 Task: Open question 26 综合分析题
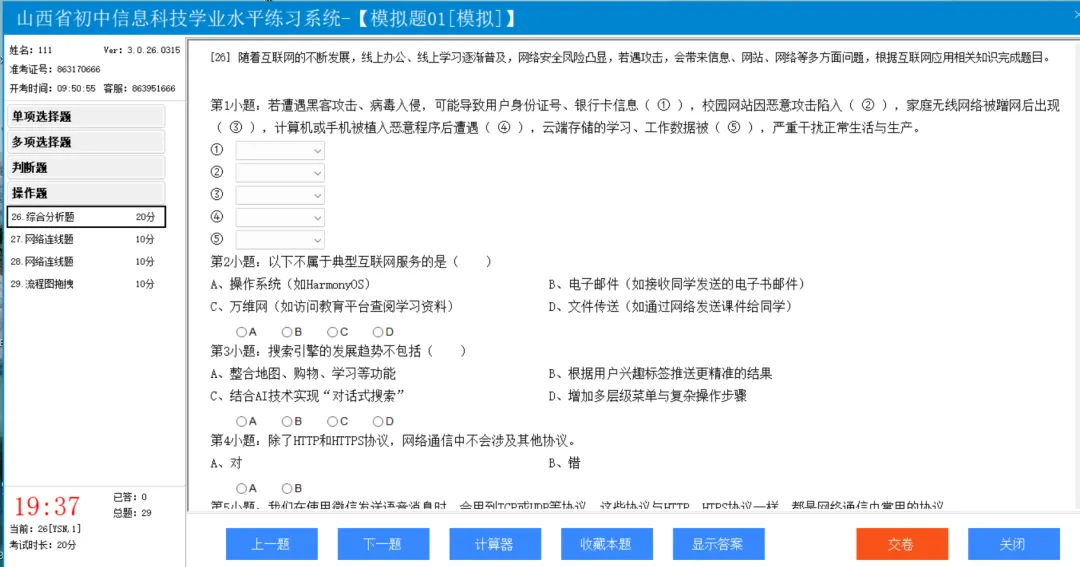tap(86, 216)
